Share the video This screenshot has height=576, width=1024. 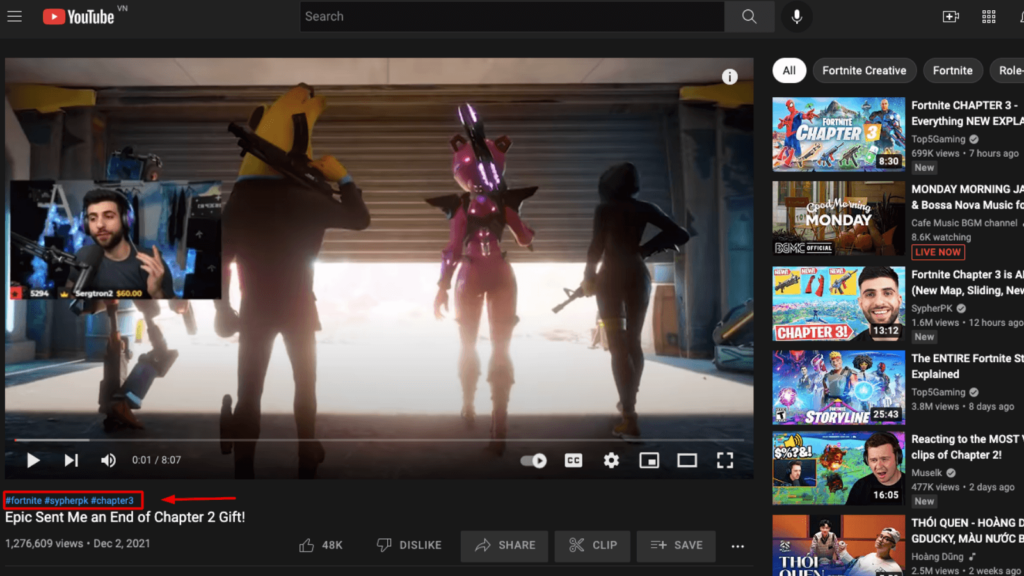[x=505, y=545]
